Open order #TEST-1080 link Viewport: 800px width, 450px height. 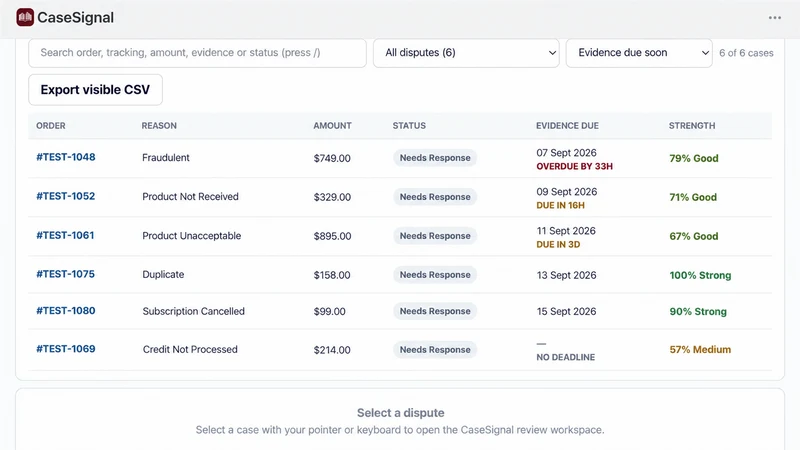coord(66,311)
